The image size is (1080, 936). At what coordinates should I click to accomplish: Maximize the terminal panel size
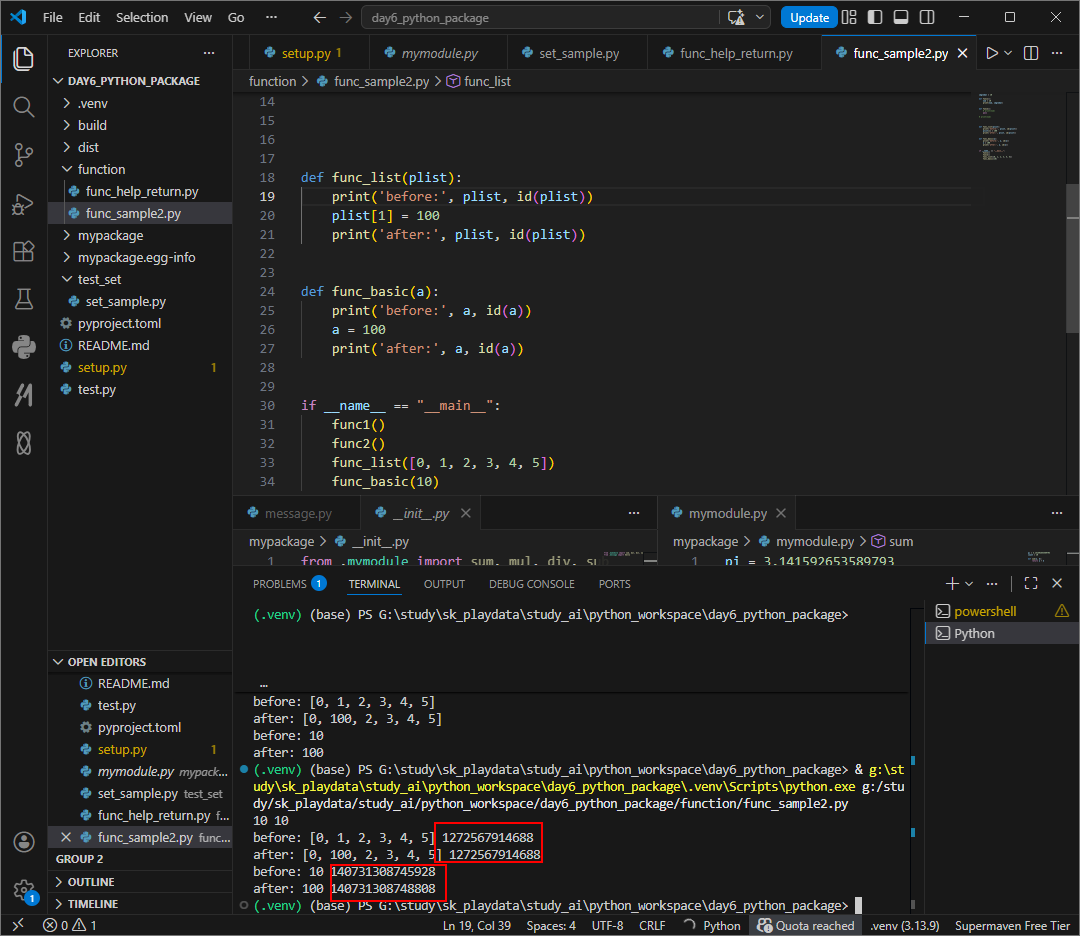[x=1031, y=583]
